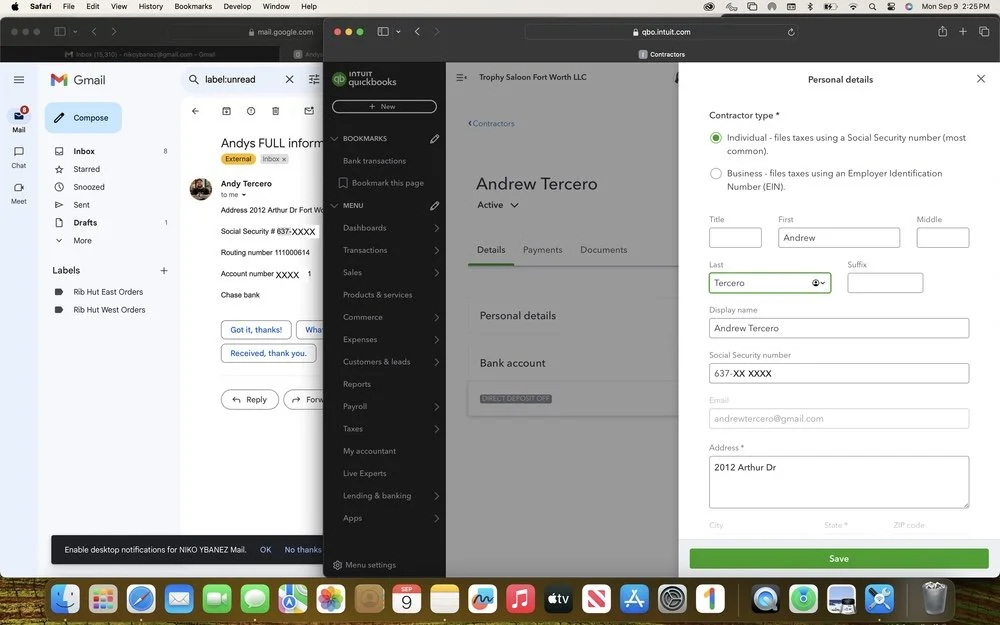Open the Bookmarks menu in the menu bar
Screen dimensions: 1000x625
[193, 6]
